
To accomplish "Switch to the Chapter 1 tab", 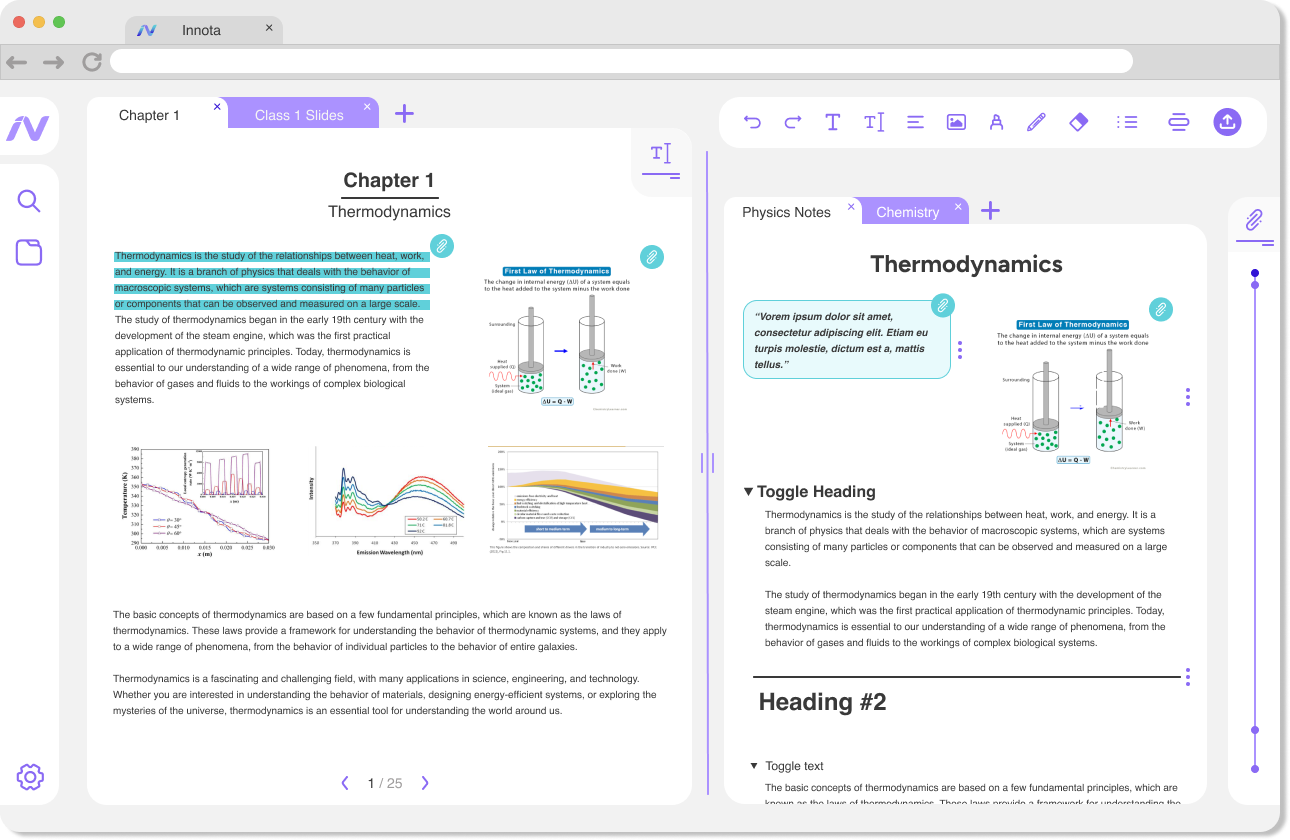I will [x=149, y=115].
